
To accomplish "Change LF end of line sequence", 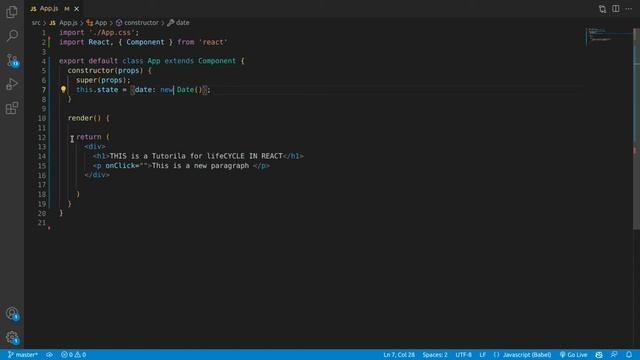I will point(482,355).
